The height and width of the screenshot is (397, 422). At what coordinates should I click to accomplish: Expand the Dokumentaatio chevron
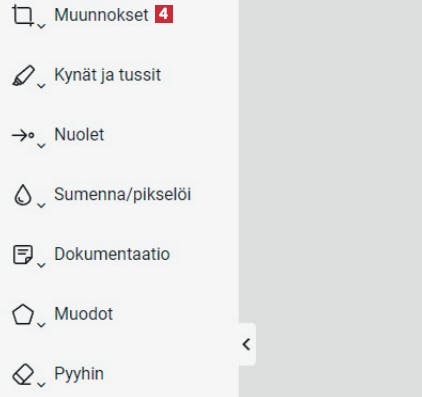click(41, 265)
